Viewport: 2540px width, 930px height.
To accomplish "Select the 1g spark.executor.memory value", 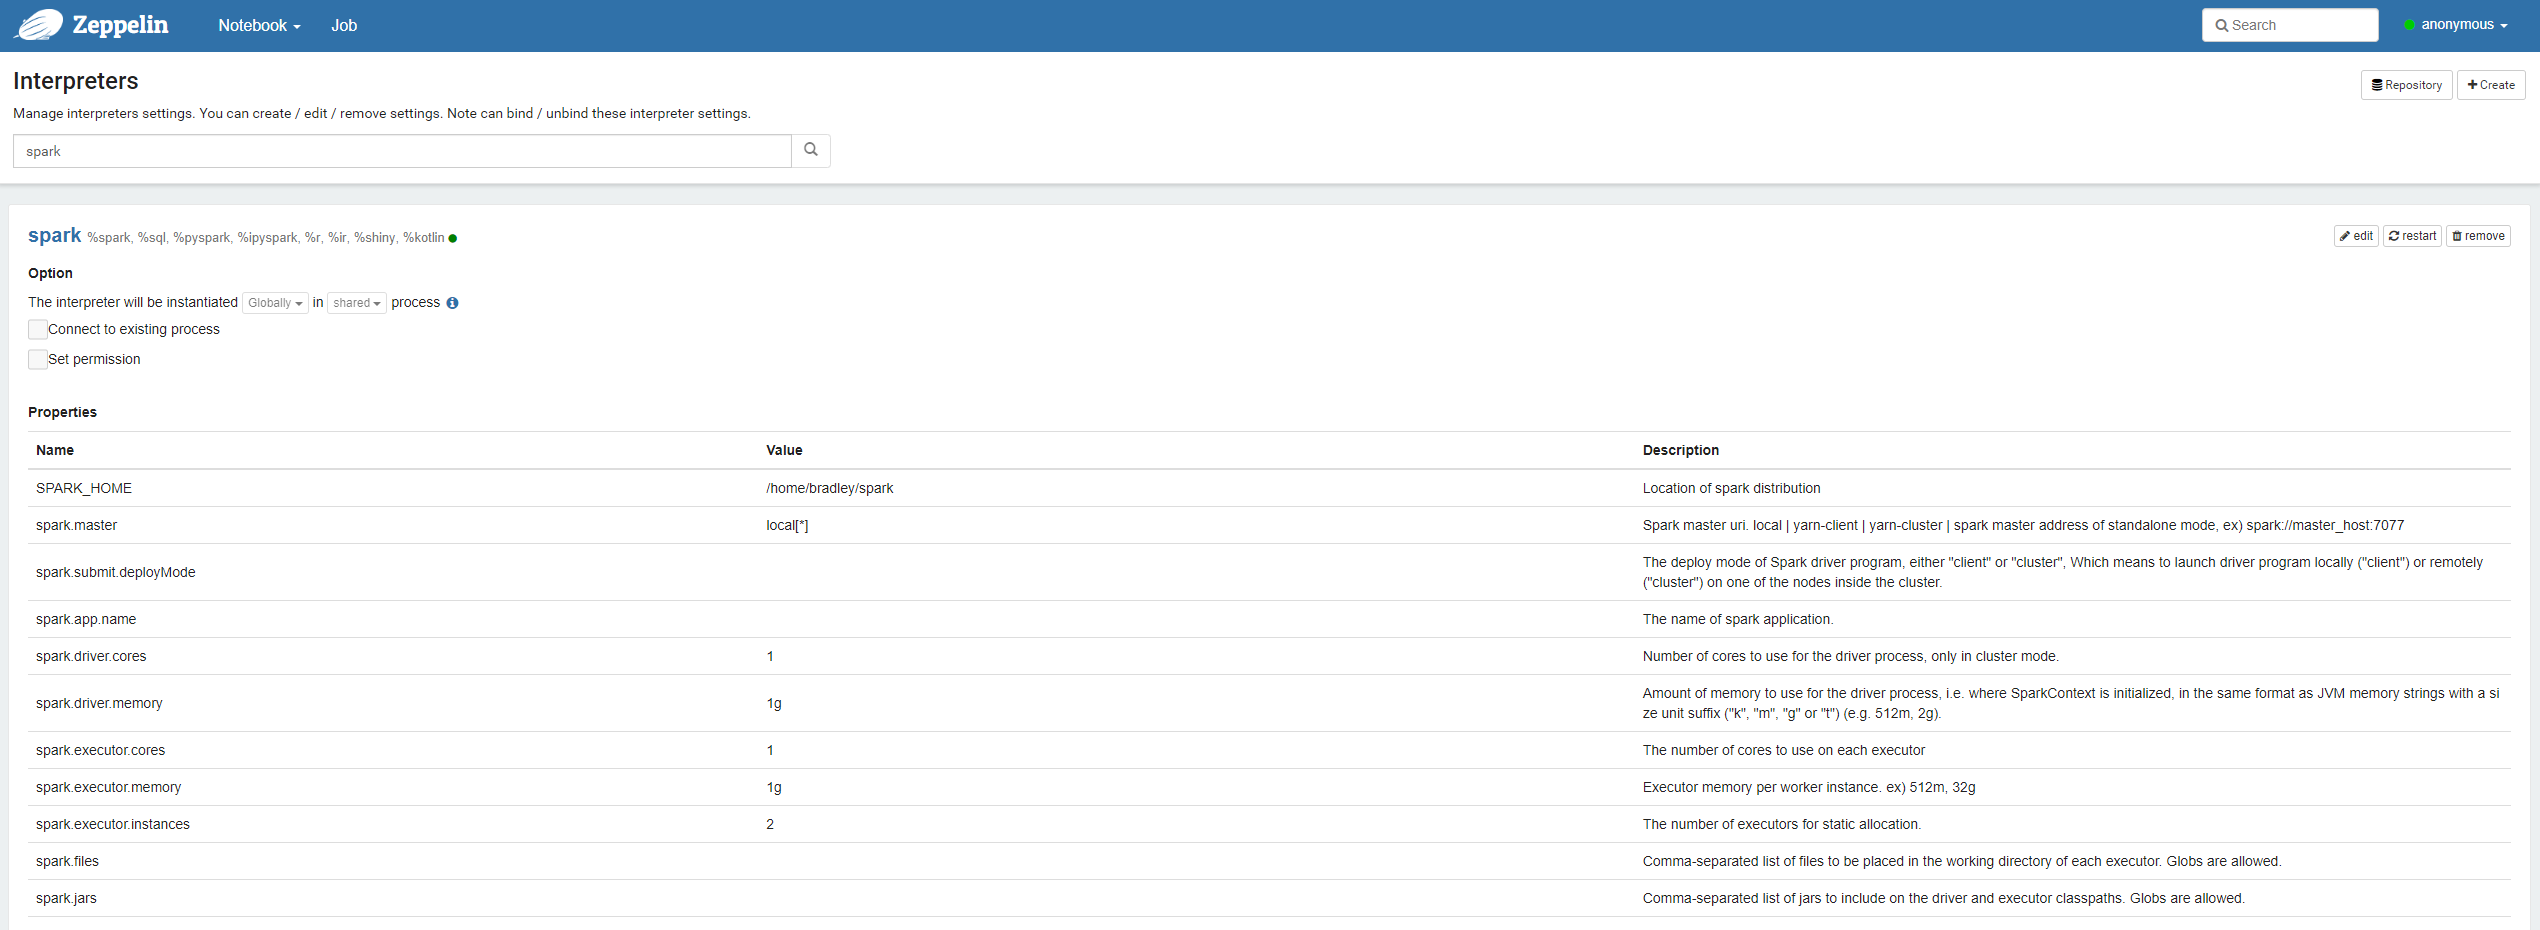I will [774, 787].
